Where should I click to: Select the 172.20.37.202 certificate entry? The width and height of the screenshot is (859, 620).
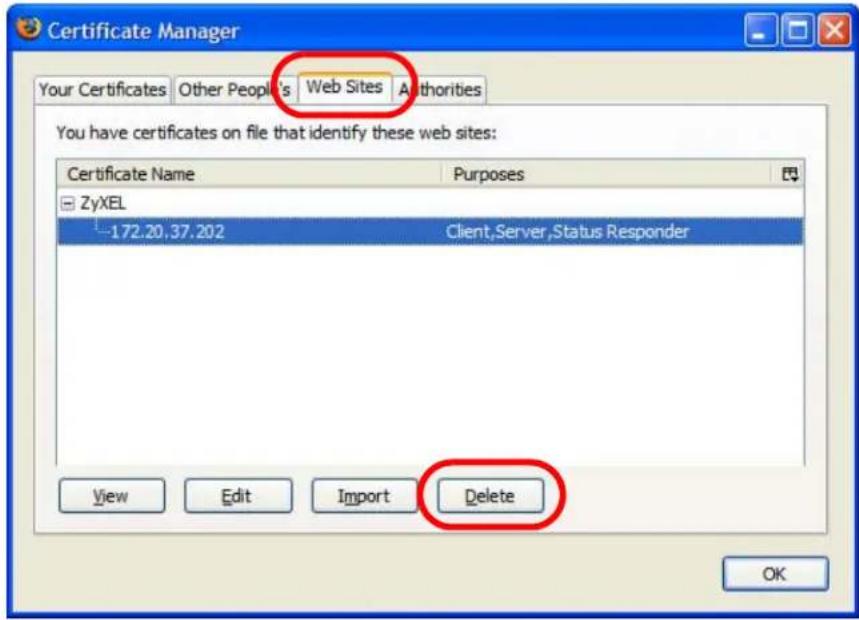click(x=430, y=231)
